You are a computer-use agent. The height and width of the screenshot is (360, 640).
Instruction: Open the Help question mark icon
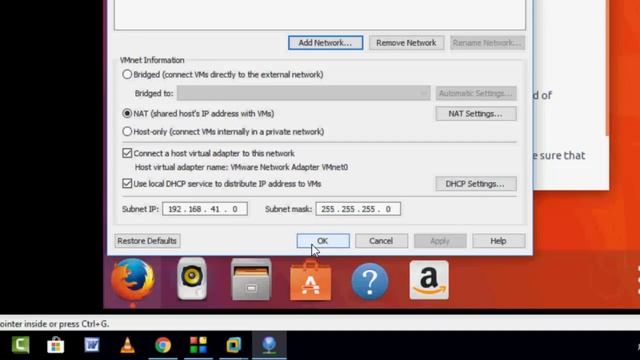pos(370,281)
